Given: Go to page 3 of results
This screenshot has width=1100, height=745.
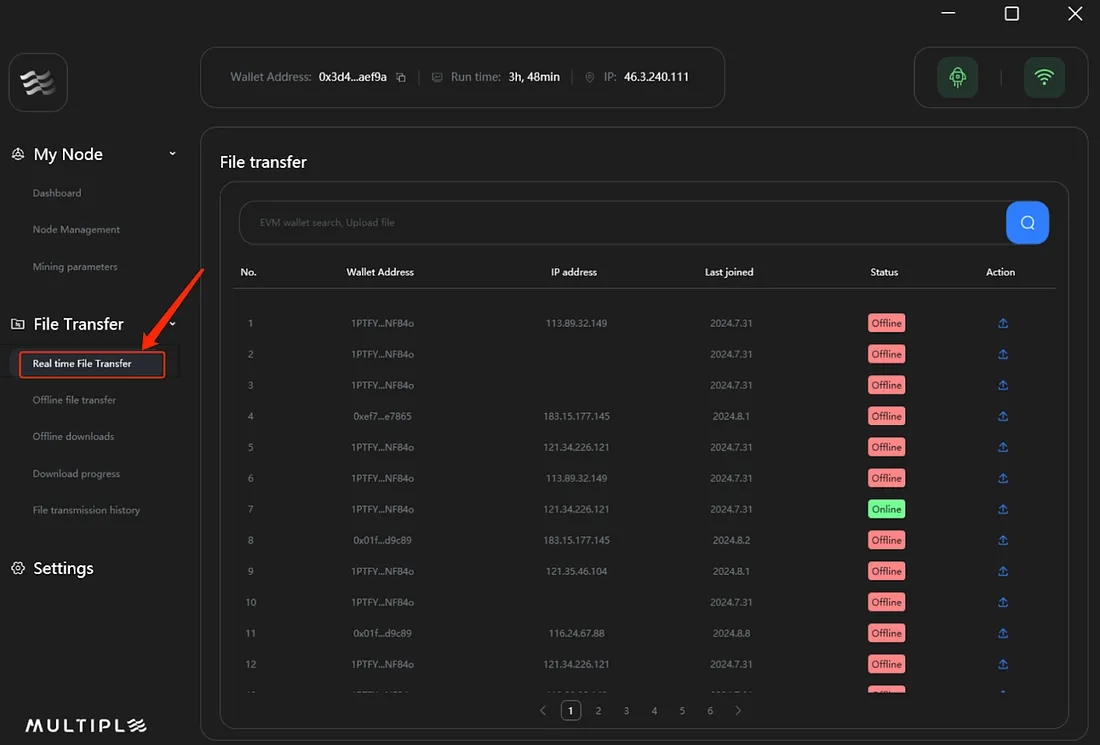Looking at the screenshot, I should (626, 711).
